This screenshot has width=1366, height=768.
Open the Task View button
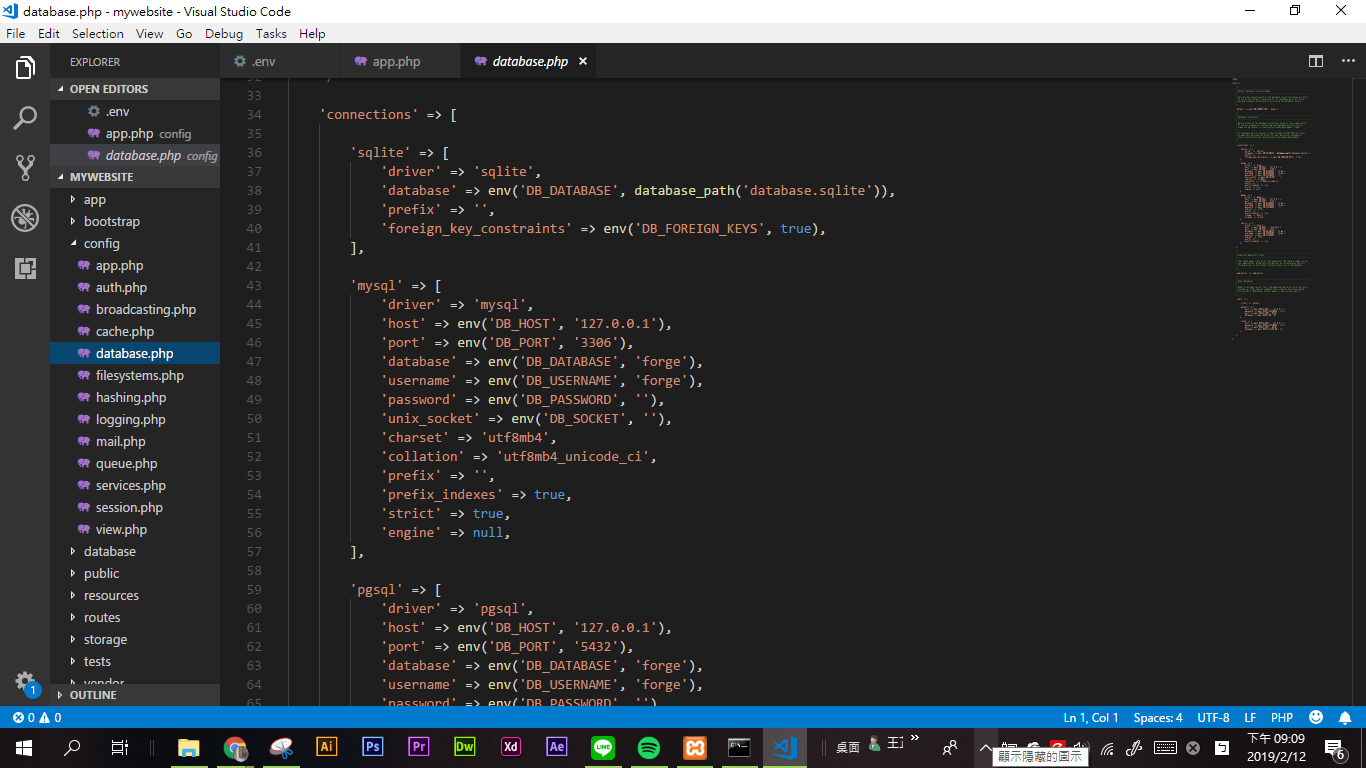point(119,747)
